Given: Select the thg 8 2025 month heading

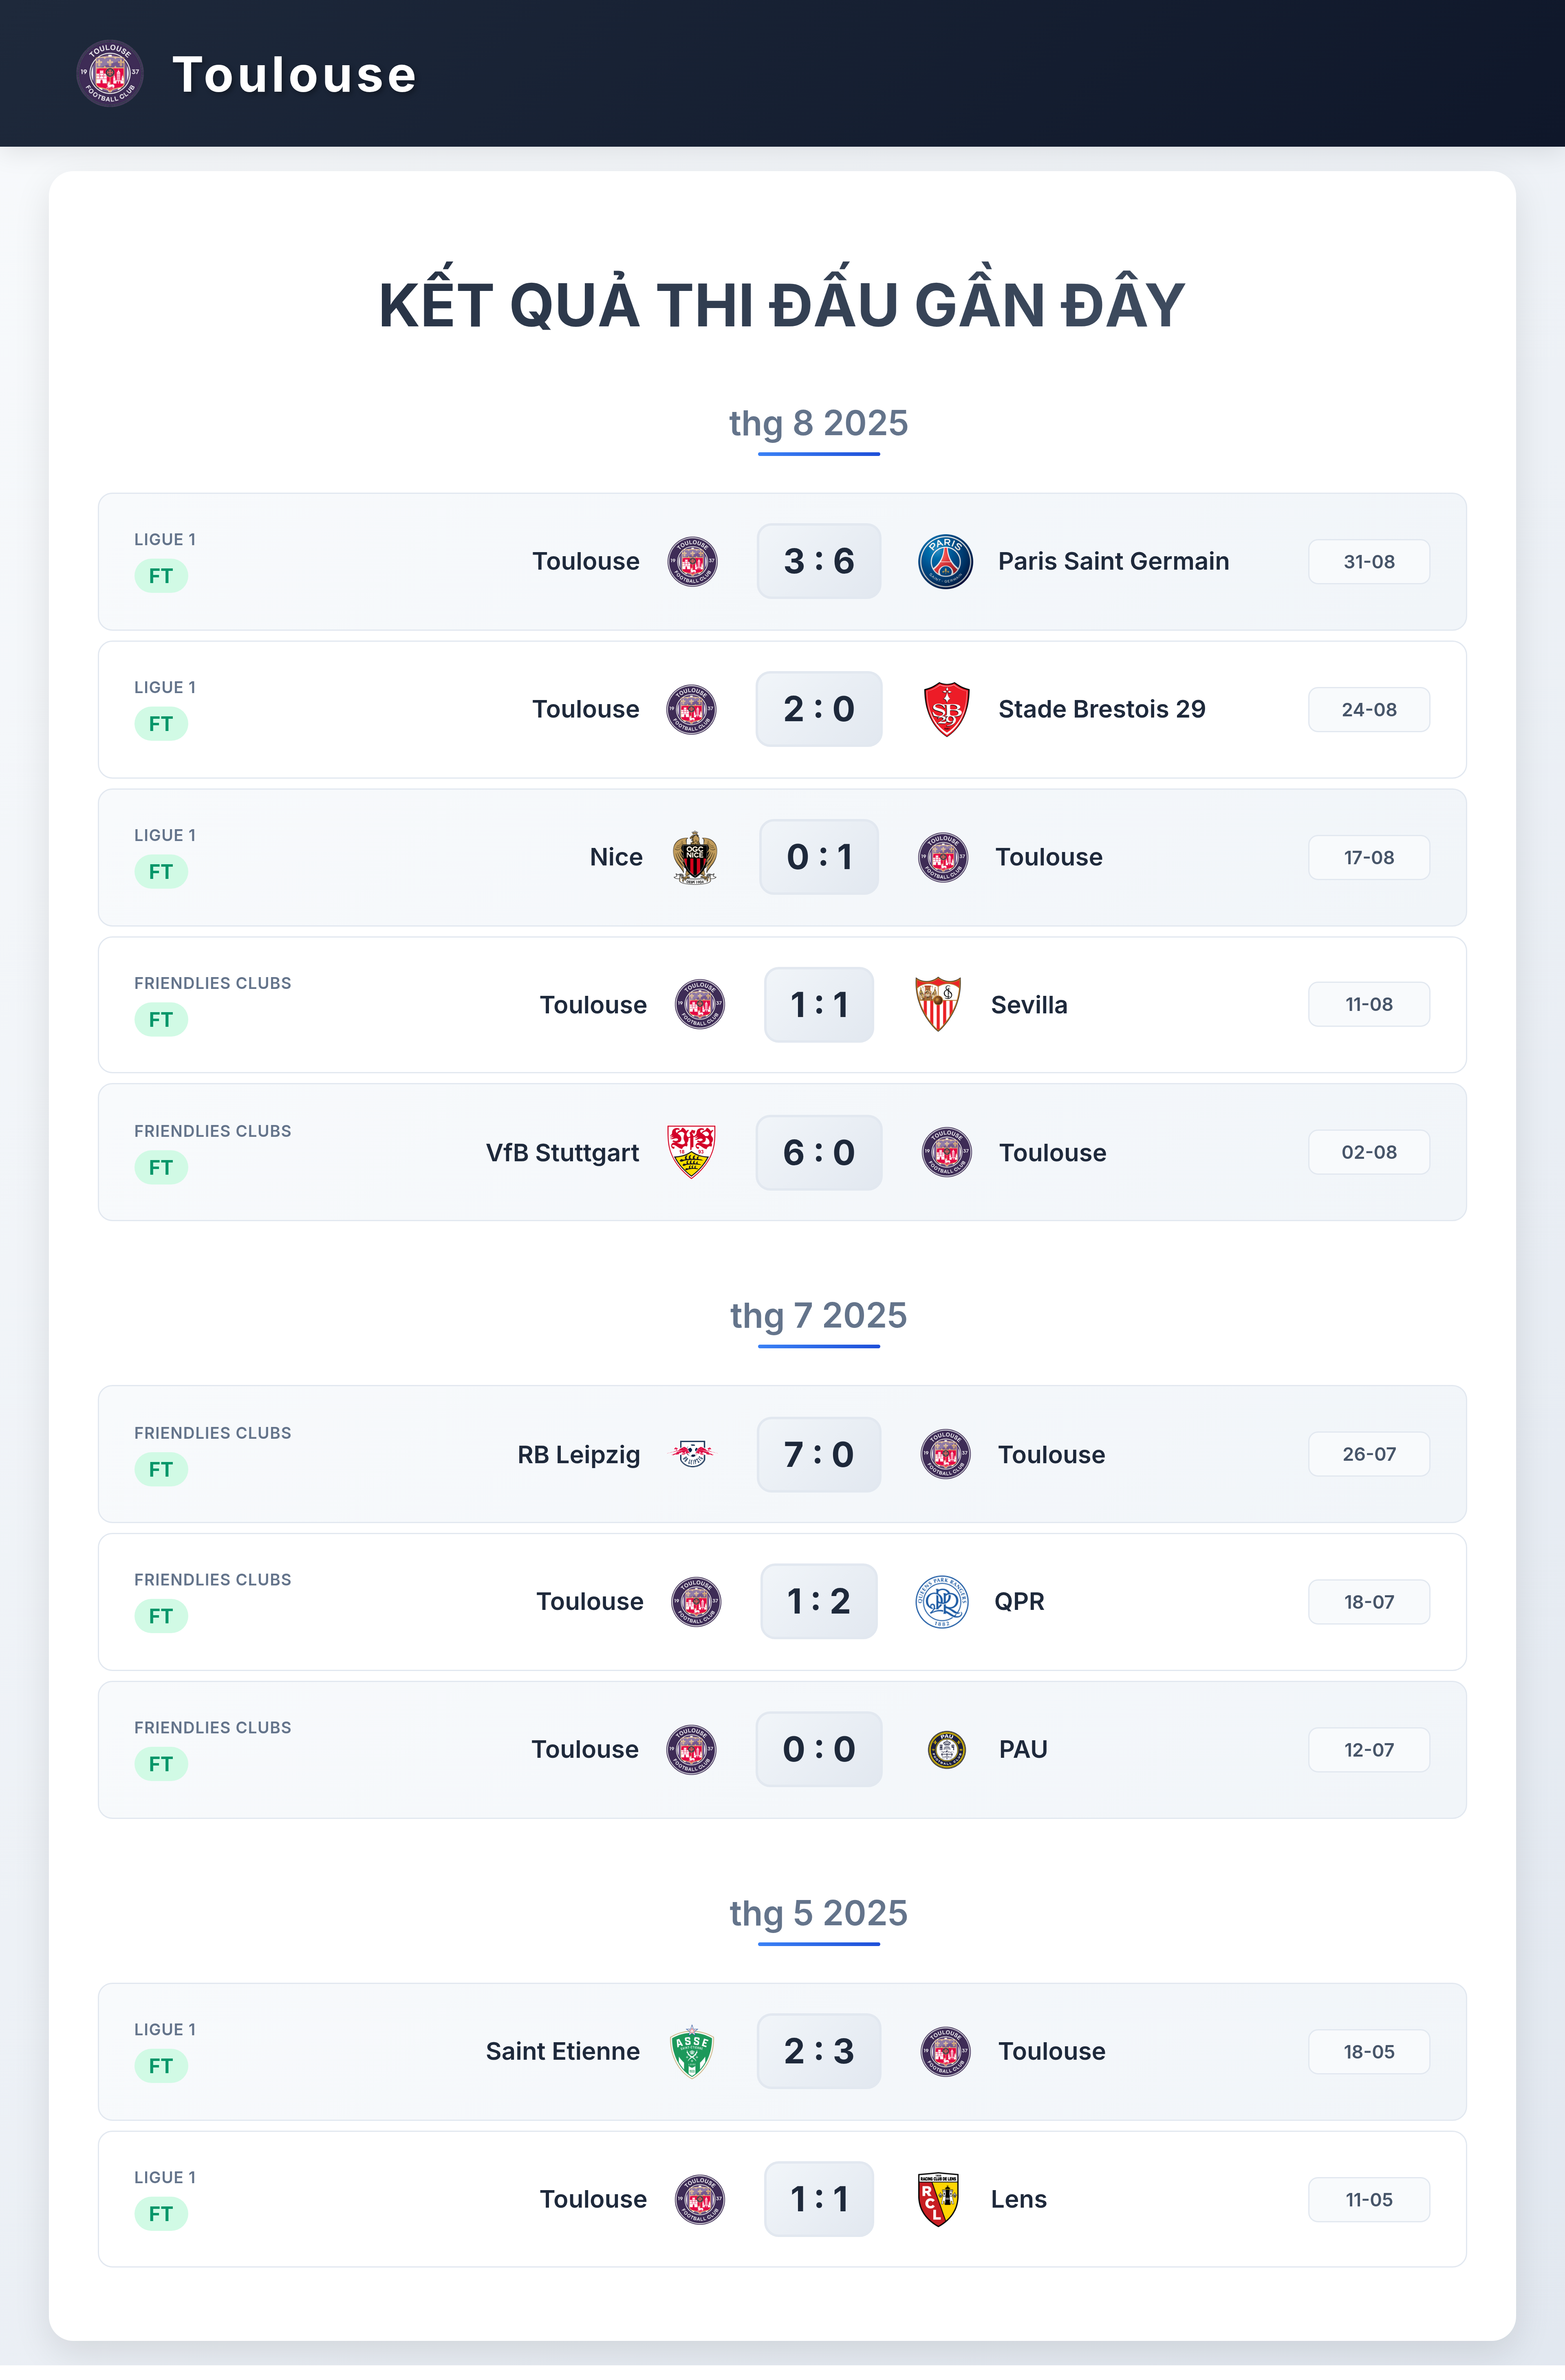Looking at the screenshot, I should (818, 423).
